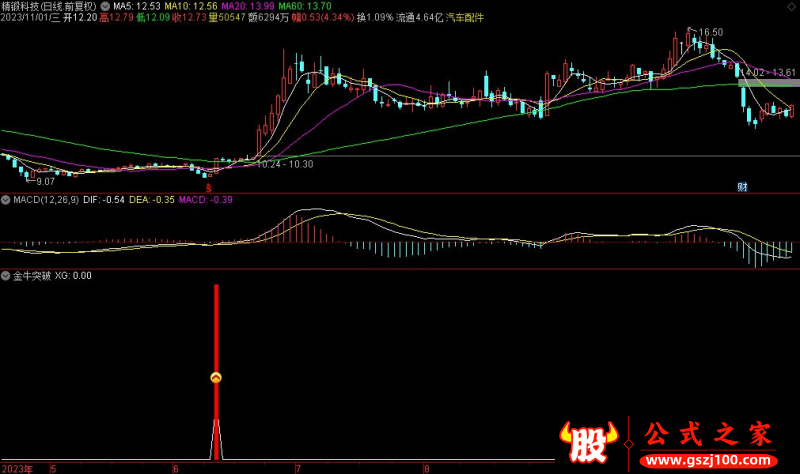The height and width of the screenshot is (474, 800).
Task: Click the date 2023/11/01/三
Action: (x=30, y=17)
